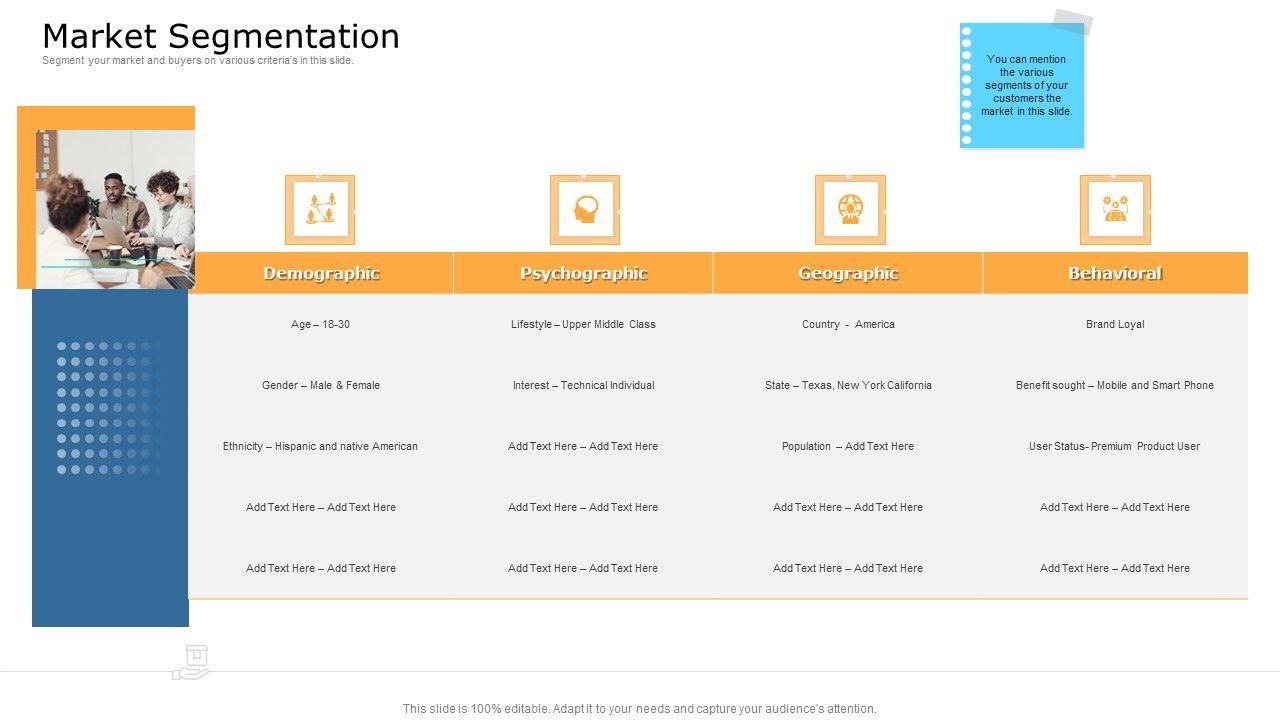Screen dimensions: 1280x720
Task: Click the blue sticky note
Action: 1023,87
